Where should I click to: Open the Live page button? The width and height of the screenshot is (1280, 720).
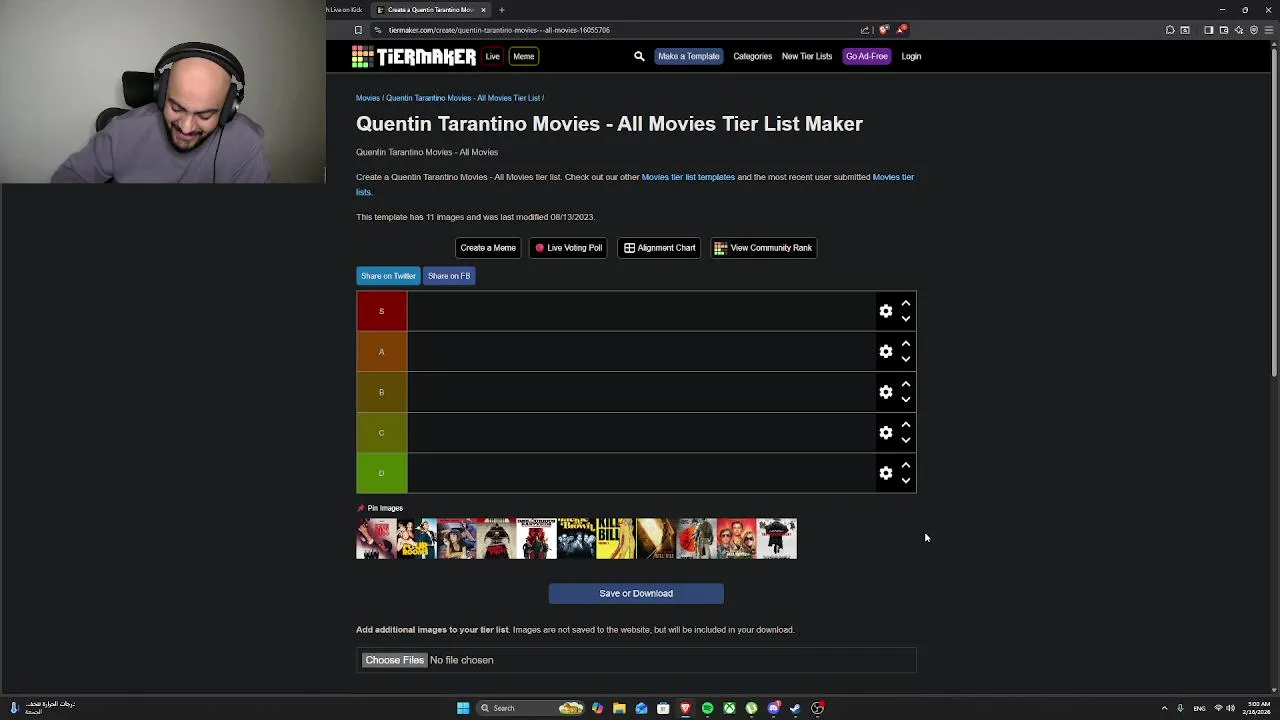coord(492,57)
